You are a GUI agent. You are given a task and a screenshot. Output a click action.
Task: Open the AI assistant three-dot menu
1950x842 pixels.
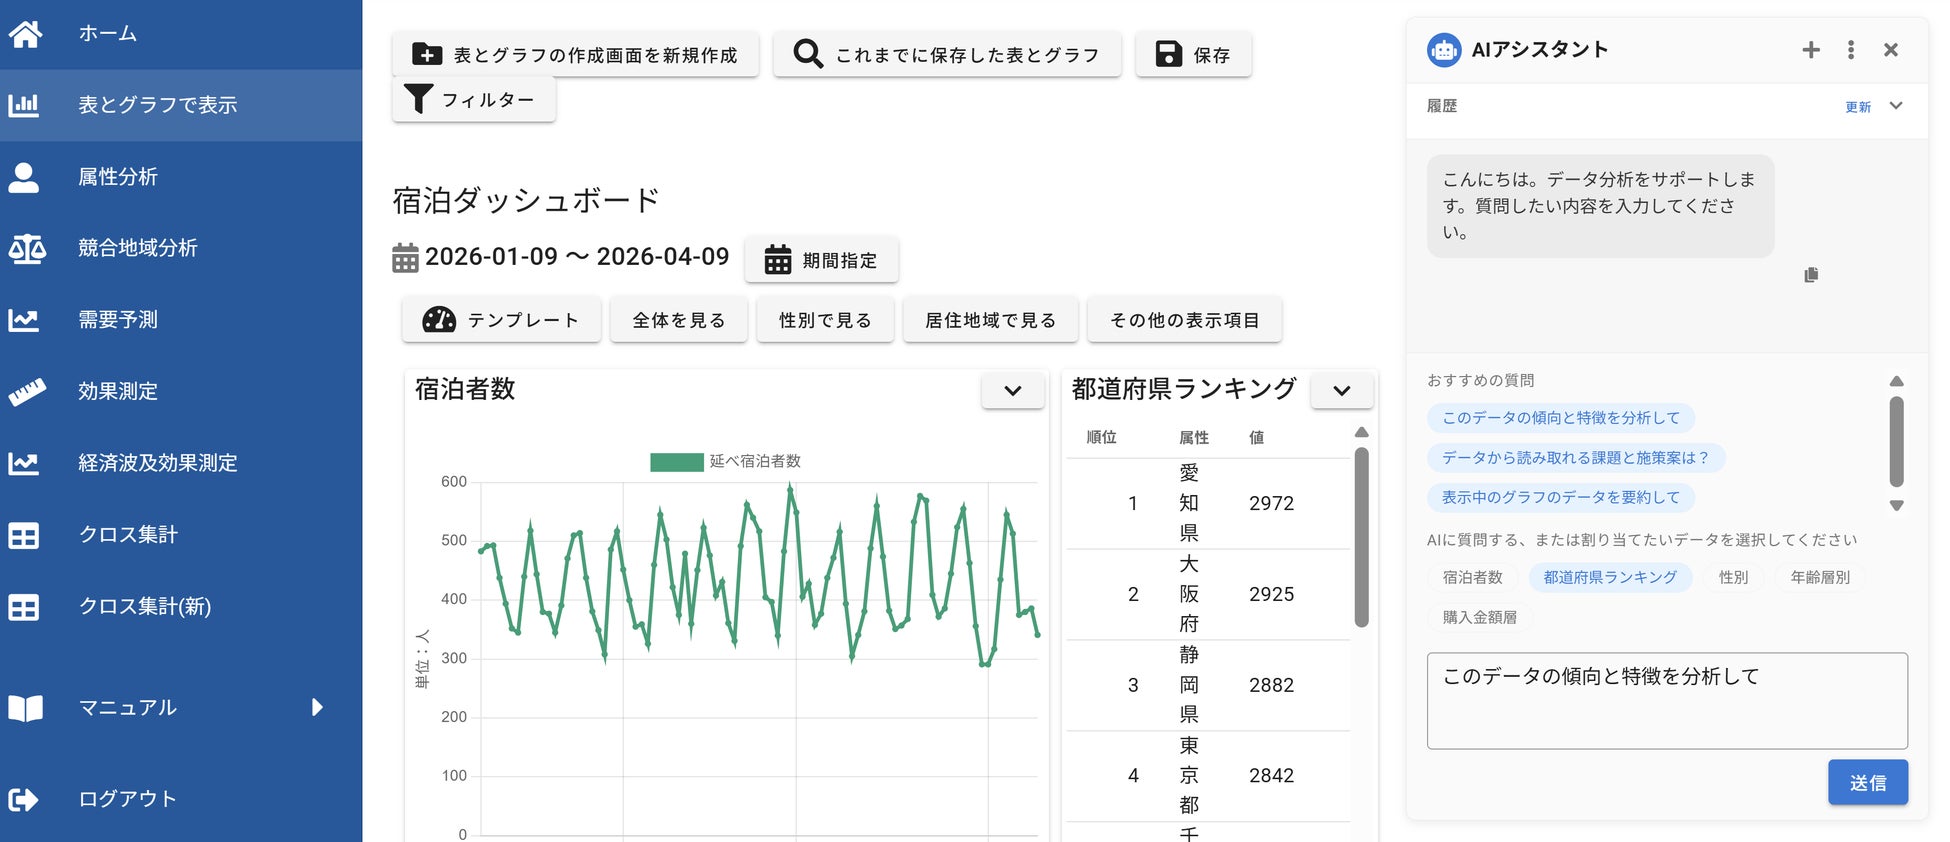pos(1851,50)
